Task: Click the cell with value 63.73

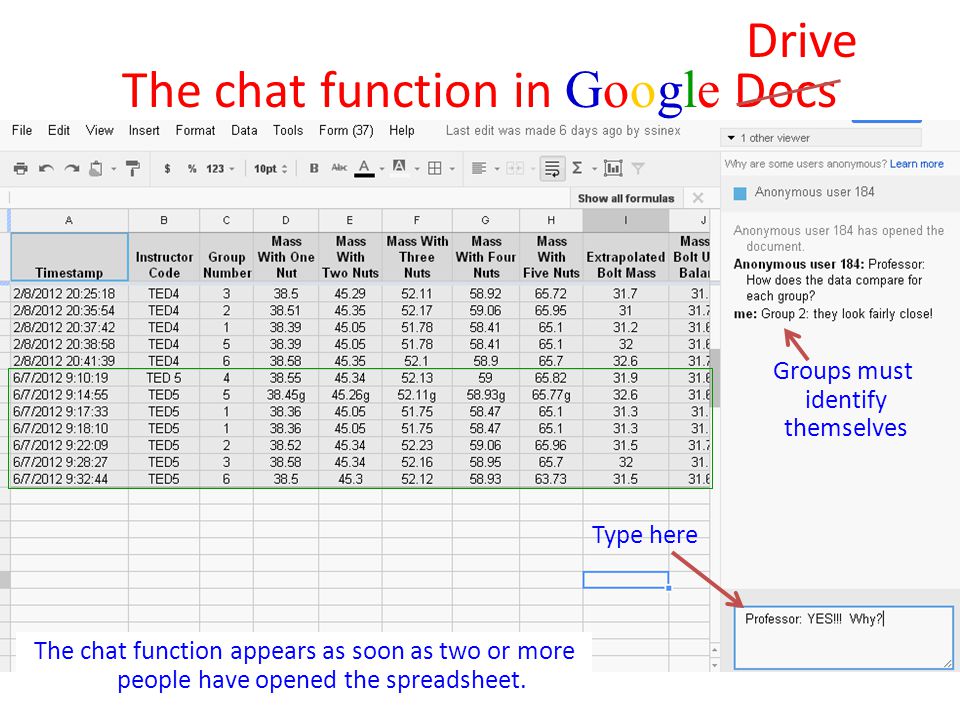Action: [x=551, y=479]
